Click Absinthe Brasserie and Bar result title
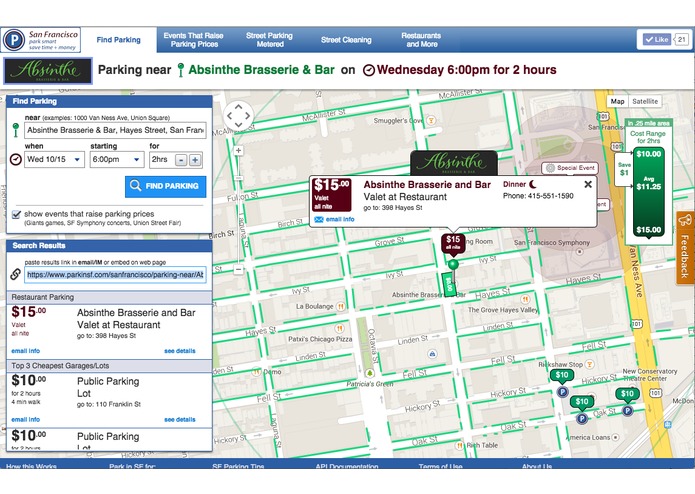This screenshot has height=494, width=695. (136, 313)
